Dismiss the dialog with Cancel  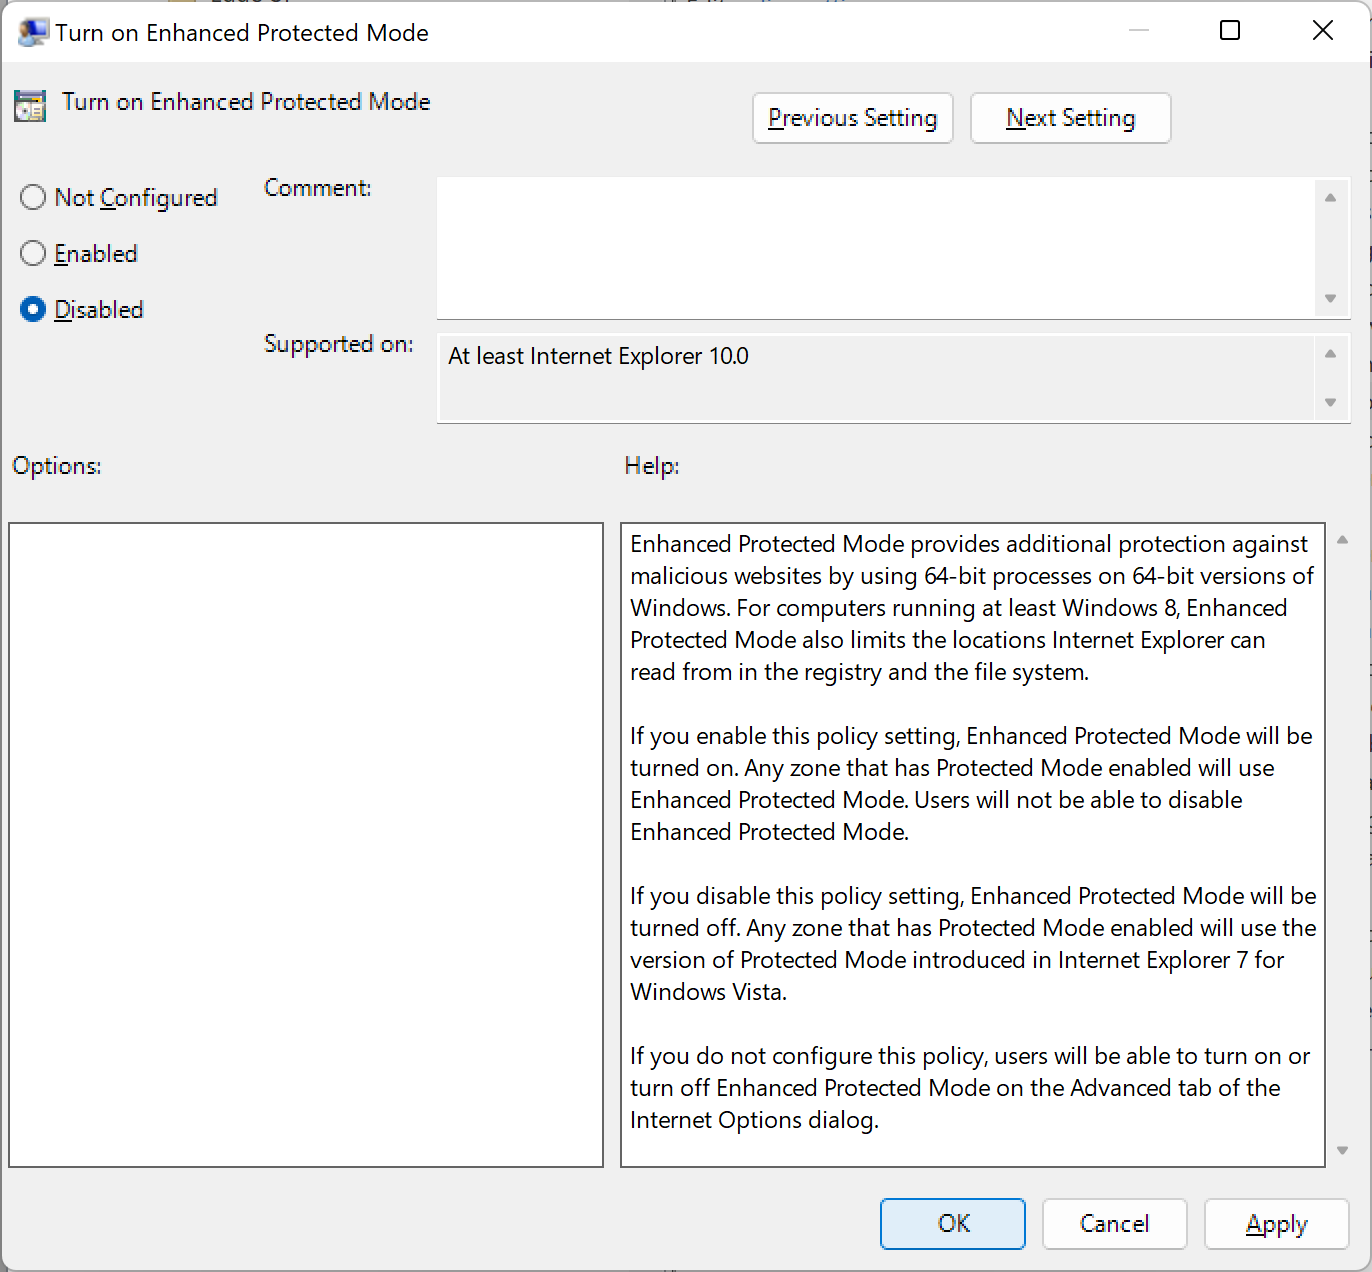pyautogui.click(x=1114, y=1223)
